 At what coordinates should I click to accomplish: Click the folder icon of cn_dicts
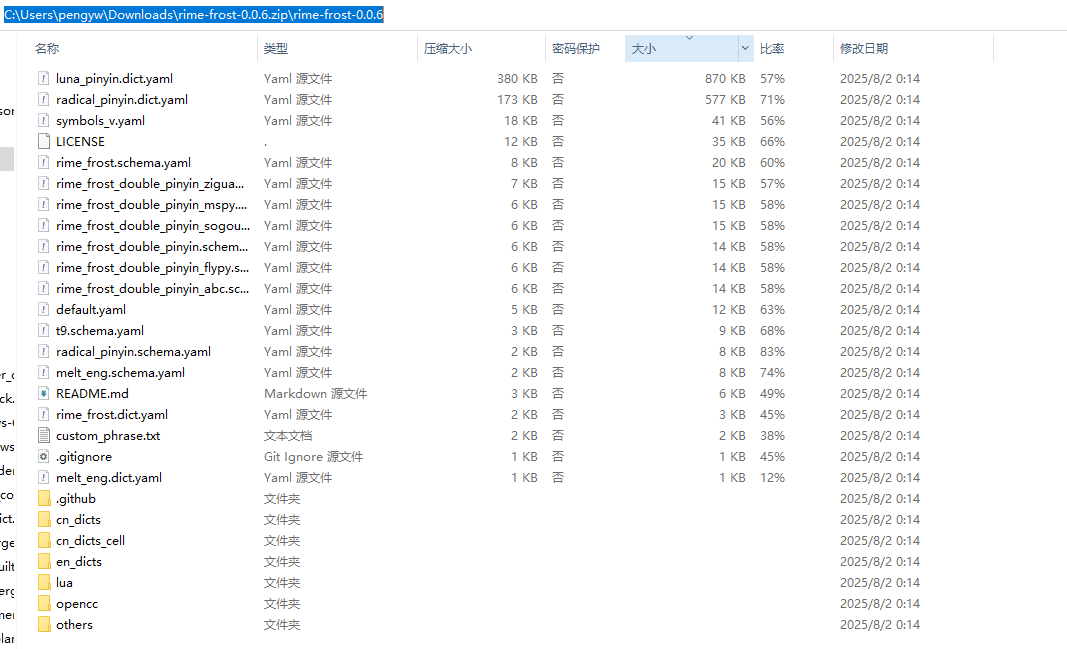[x=46, y=519]
